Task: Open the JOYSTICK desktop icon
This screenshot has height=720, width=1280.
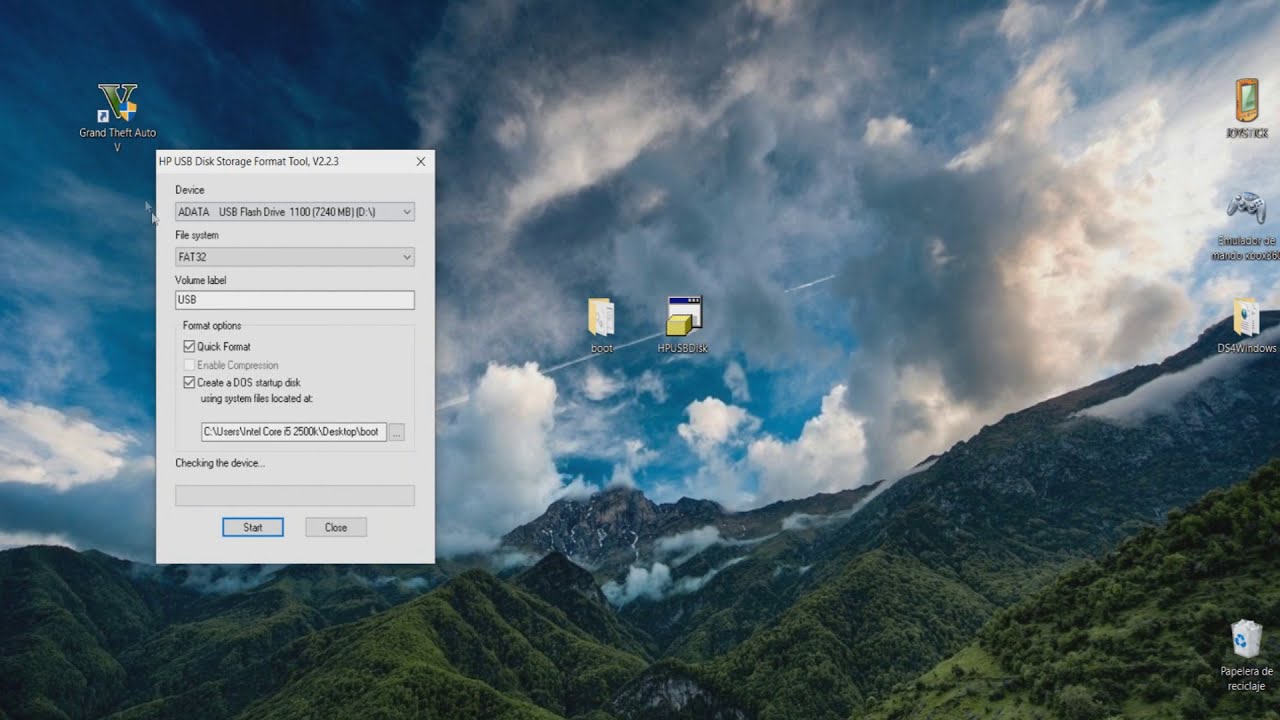Action: [1247, 108]
